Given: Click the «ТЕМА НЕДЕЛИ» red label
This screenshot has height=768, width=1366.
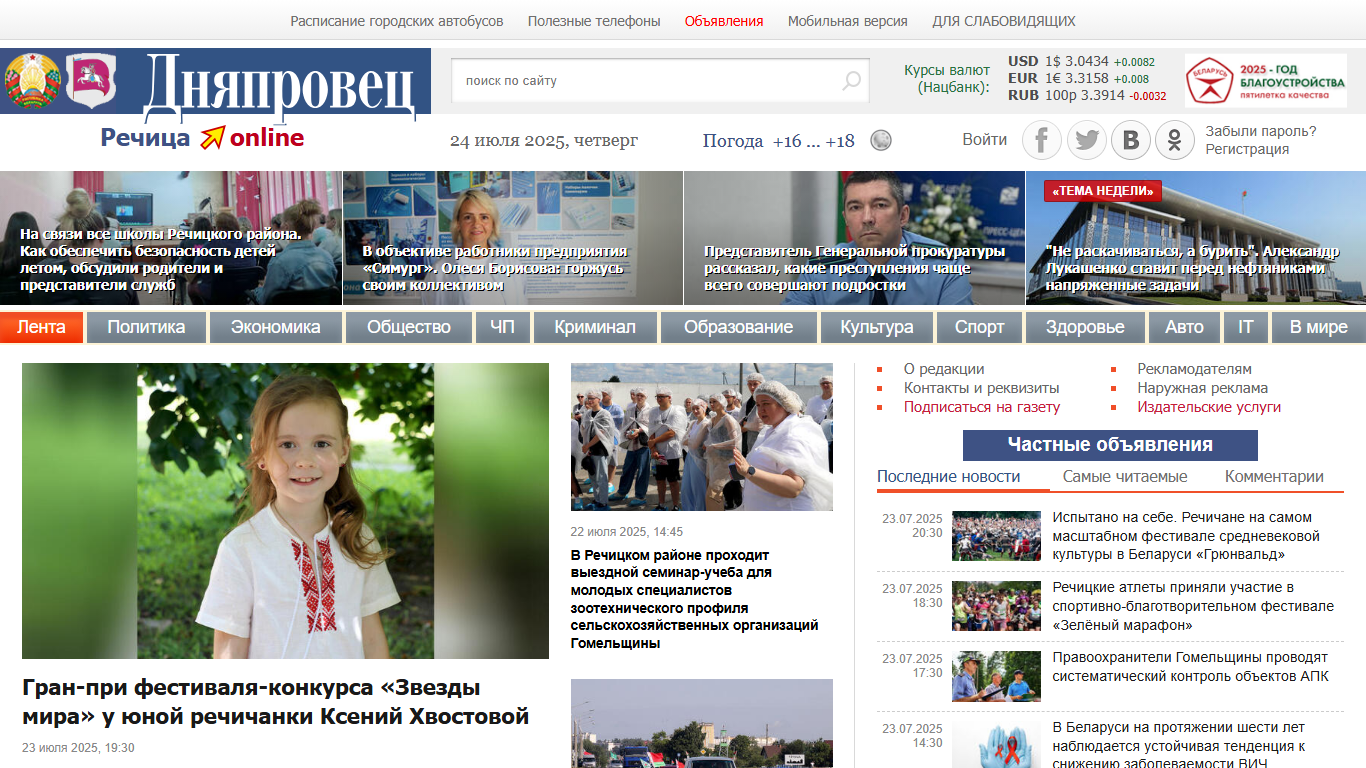Looking at the screenshot, I should pyautogui.click(x=1102, y=191).
